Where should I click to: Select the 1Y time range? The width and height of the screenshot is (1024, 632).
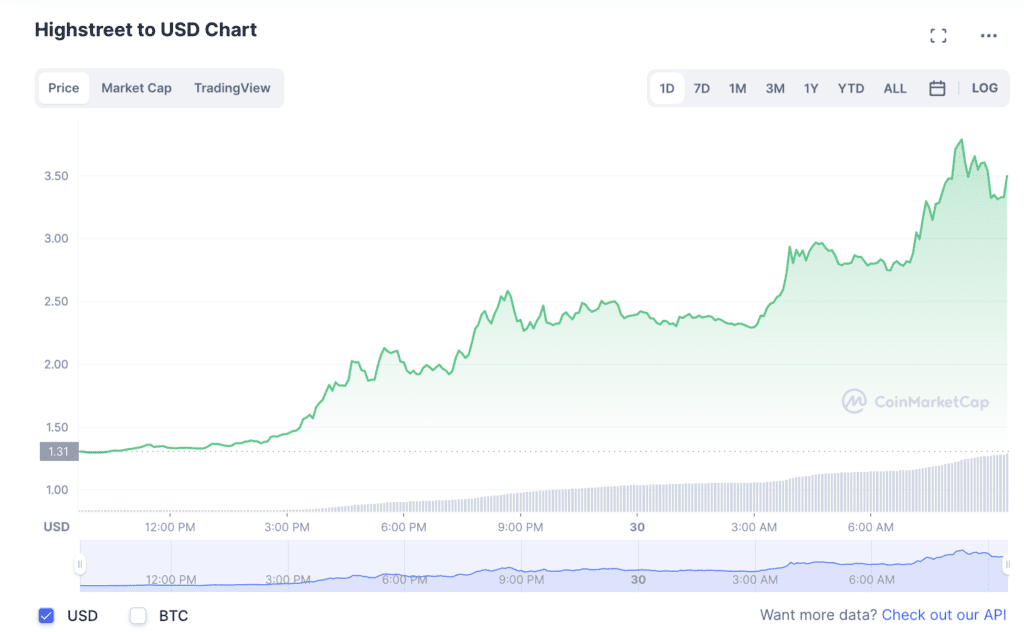(x=811, y=88)
